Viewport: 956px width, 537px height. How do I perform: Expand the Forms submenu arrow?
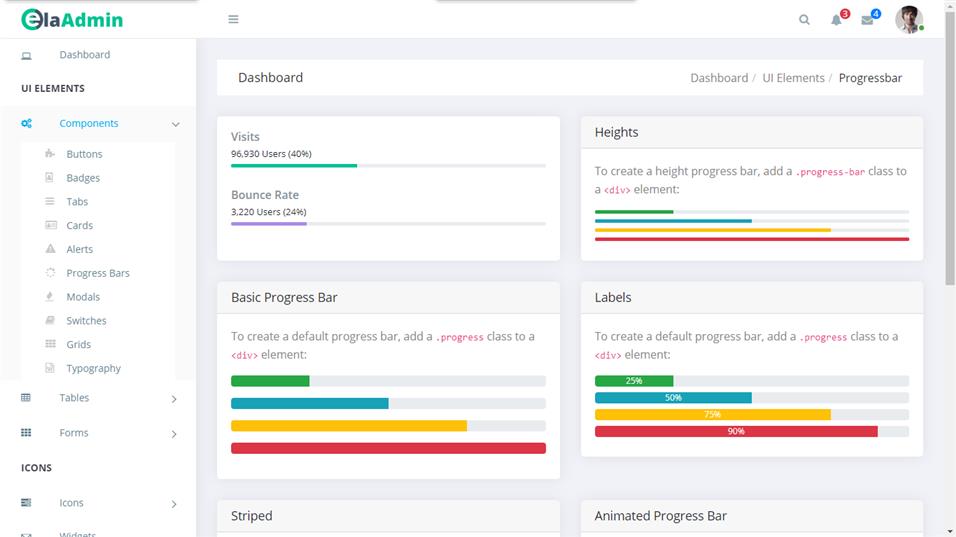point(174,434)
